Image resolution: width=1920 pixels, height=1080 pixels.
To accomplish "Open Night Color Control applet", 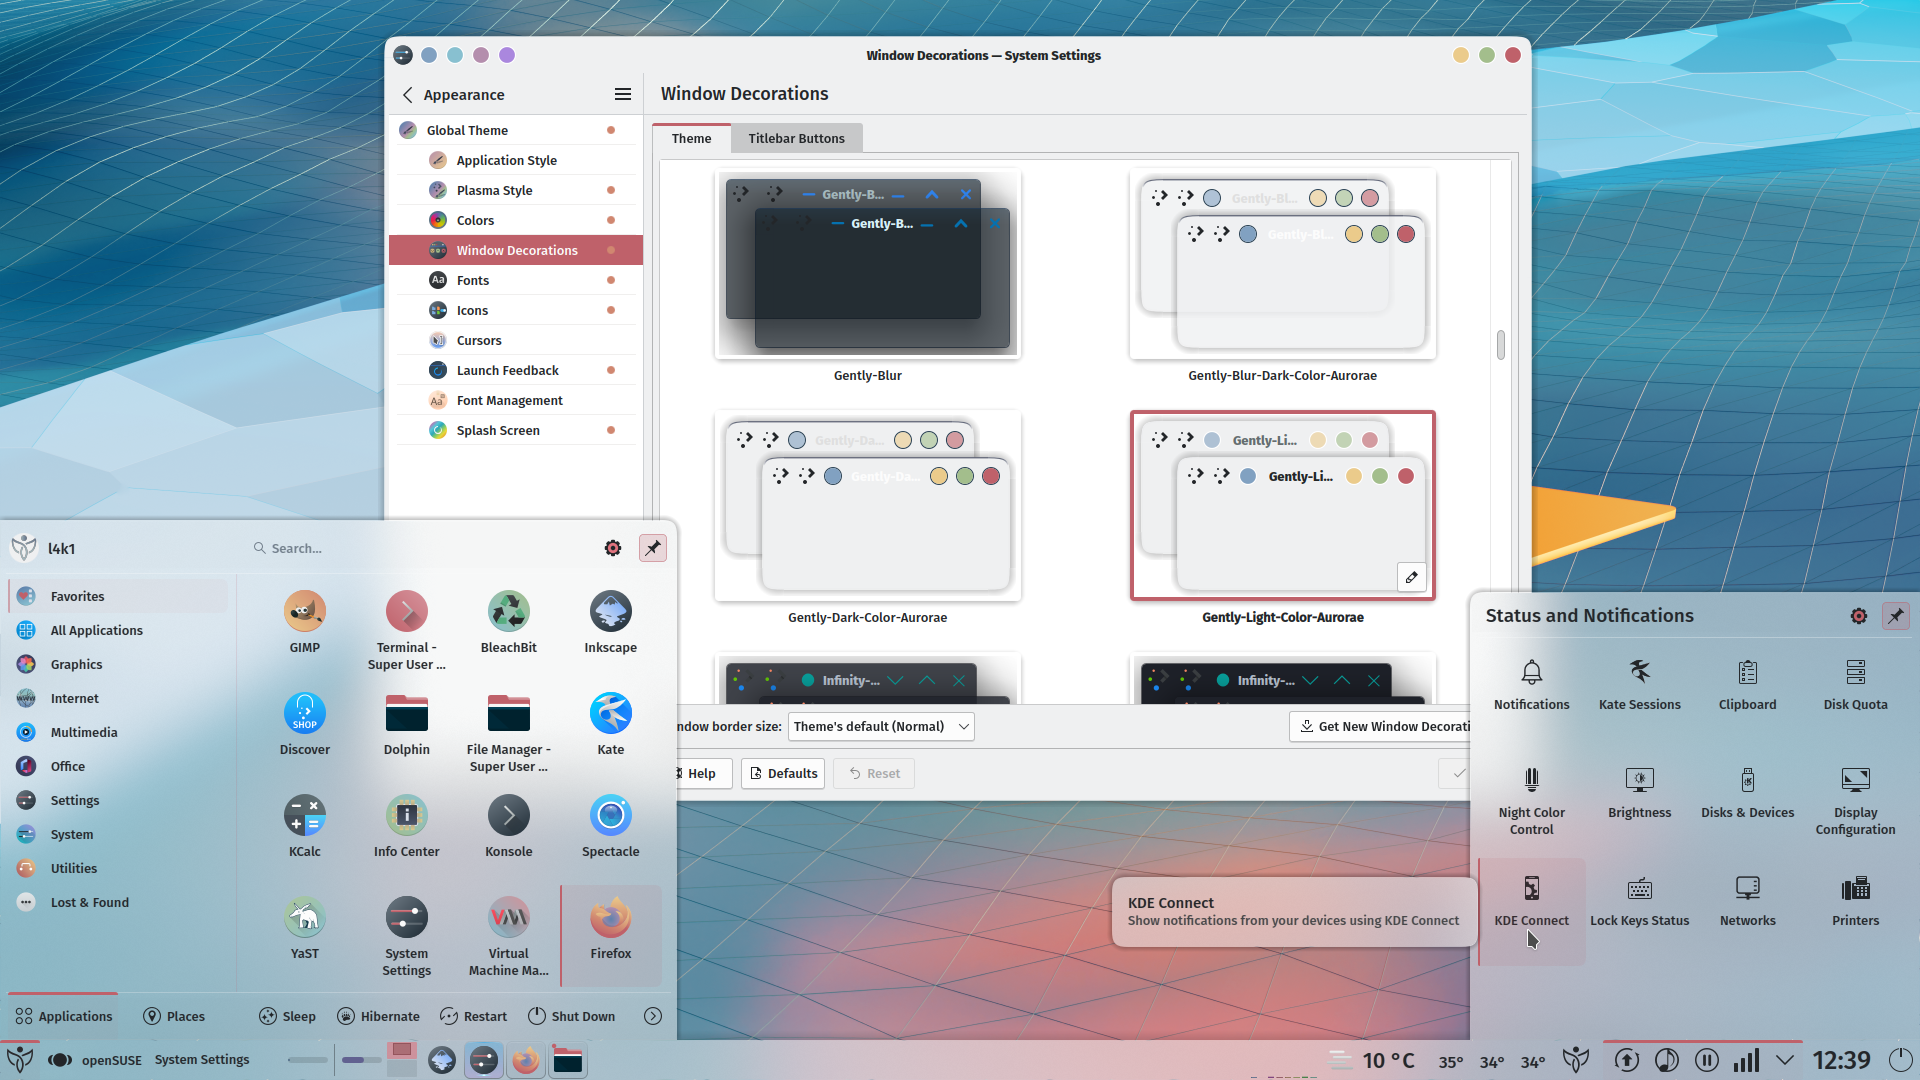I will pyautogui.click(x=1531, y=801).
